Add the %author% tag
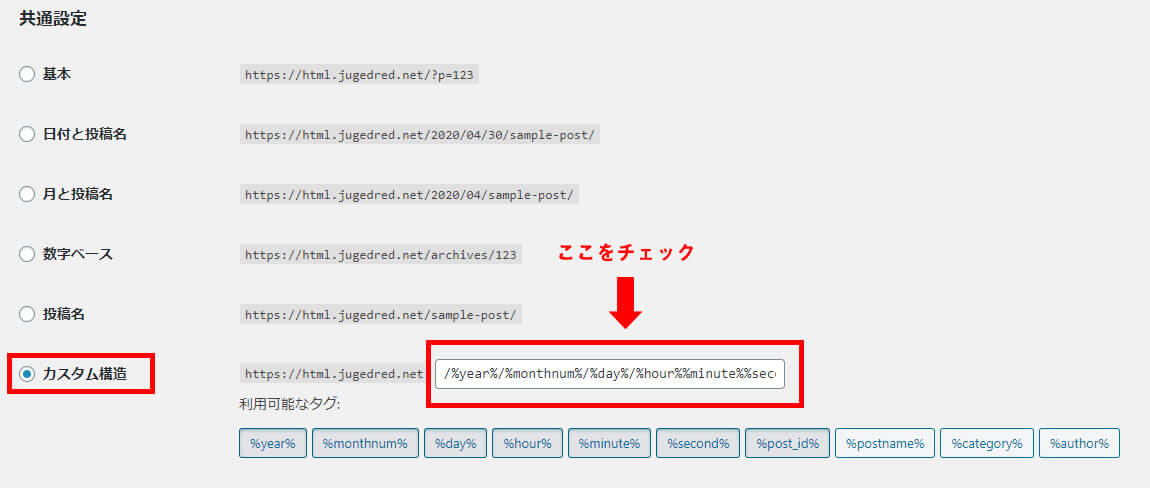1150x488 pixels. [1079, 443]
